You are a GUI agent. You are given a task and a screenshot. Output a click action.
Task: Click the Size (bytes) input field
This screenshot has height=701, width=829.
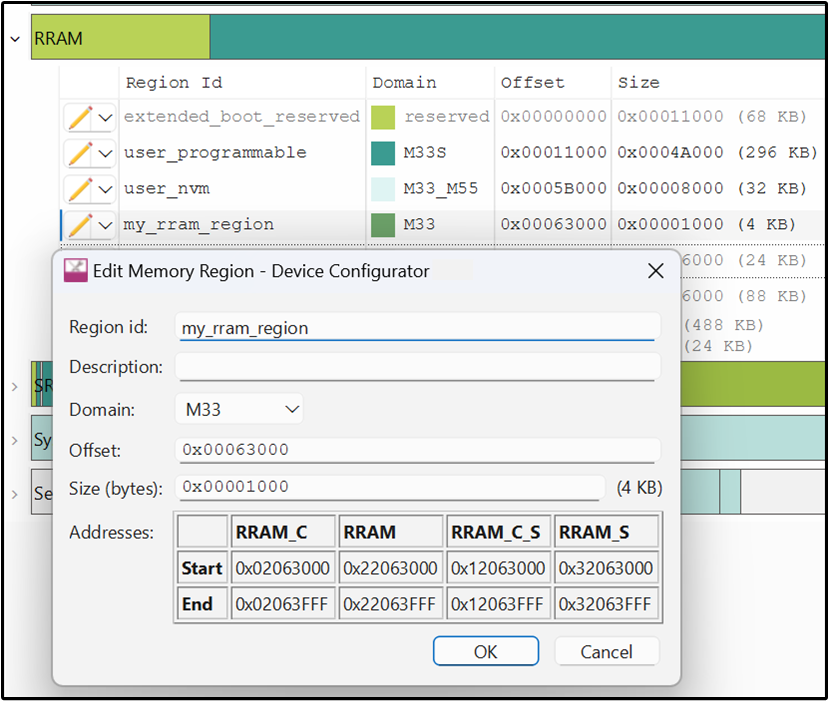[390, 487]
